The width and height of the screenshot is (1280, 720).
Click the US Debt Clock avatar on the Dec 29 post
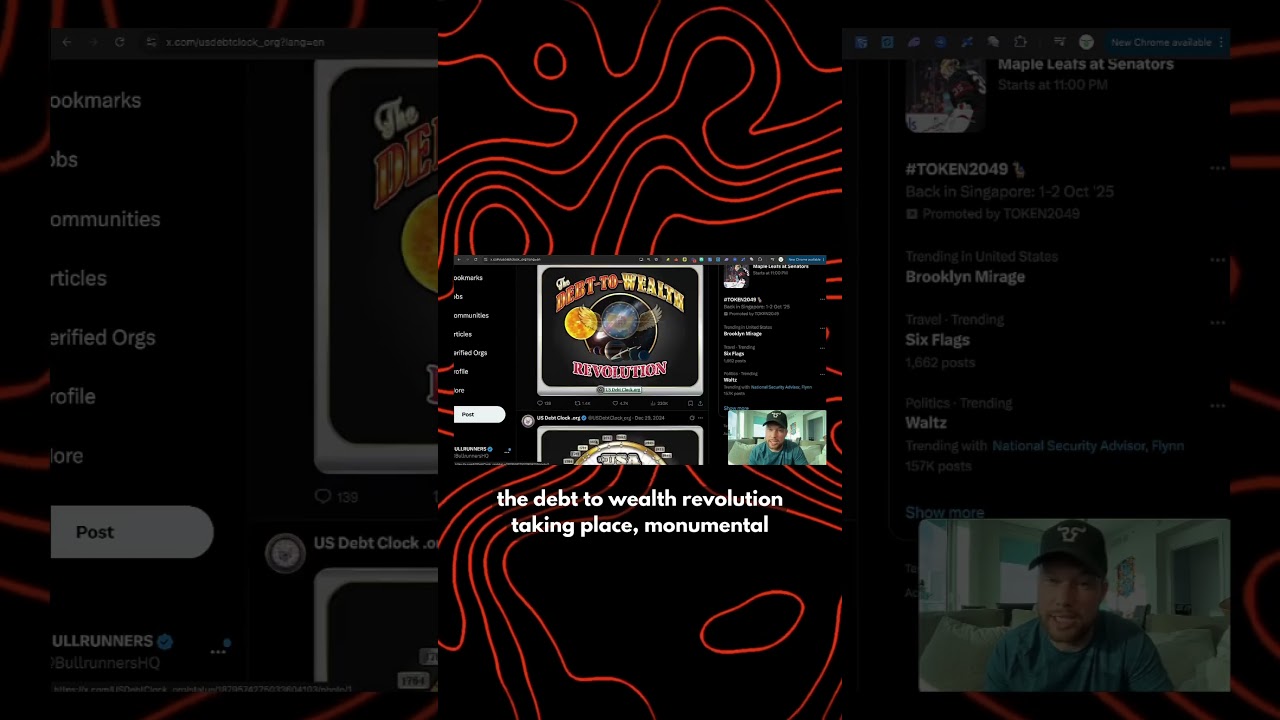(x=528, y=421)
